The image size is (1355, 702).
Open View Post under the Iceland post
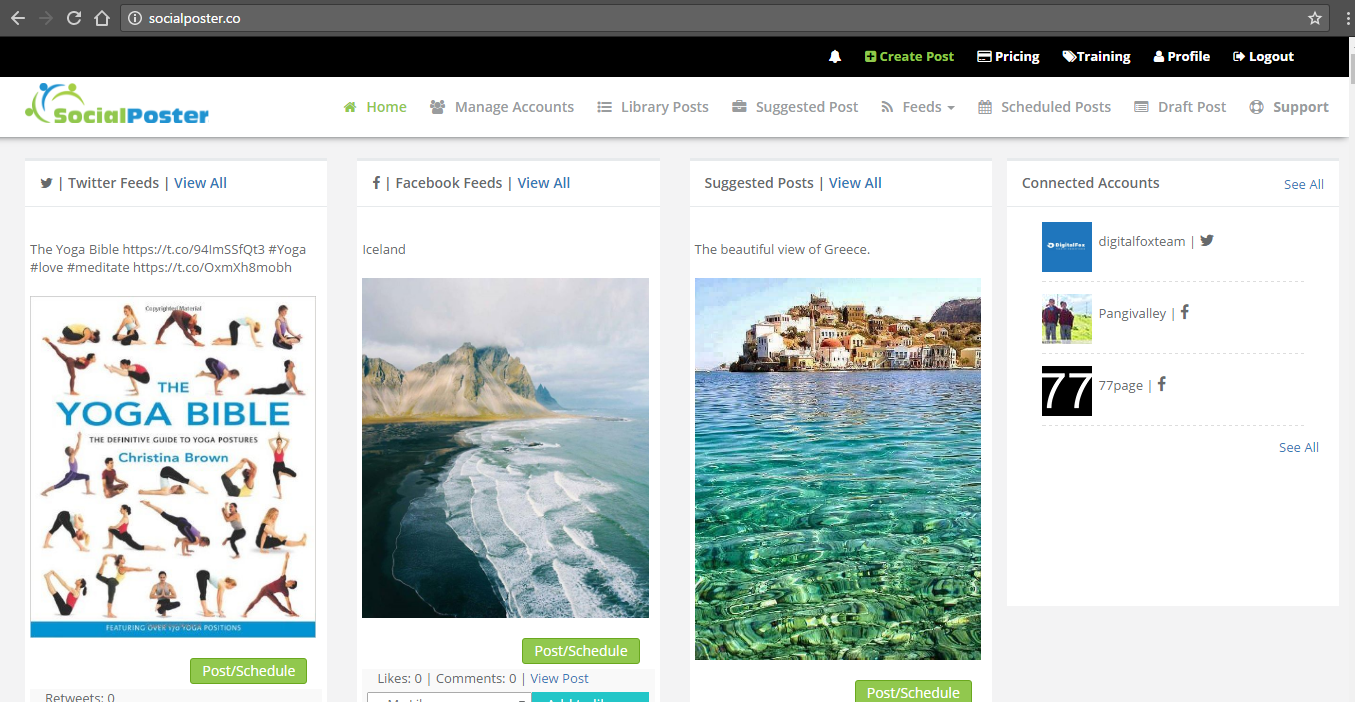559,678
